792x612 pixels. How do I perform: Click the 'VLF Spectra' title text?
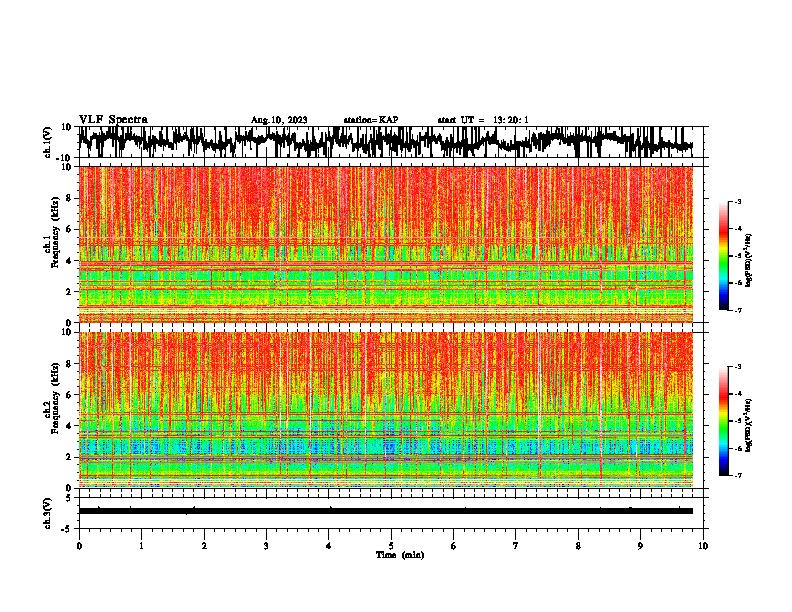pos(113,120)
